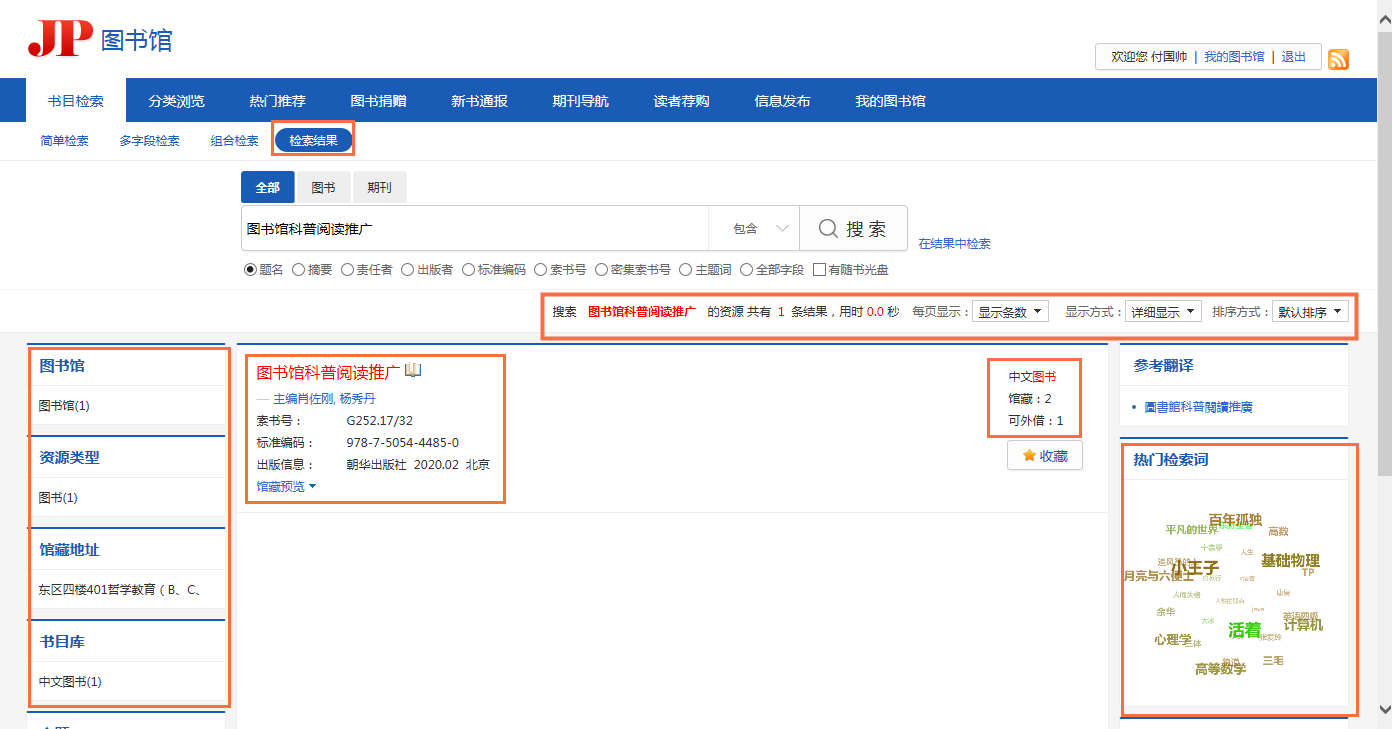
Task: Click the orange RSS feed icon
Action: click(1338, 59)
